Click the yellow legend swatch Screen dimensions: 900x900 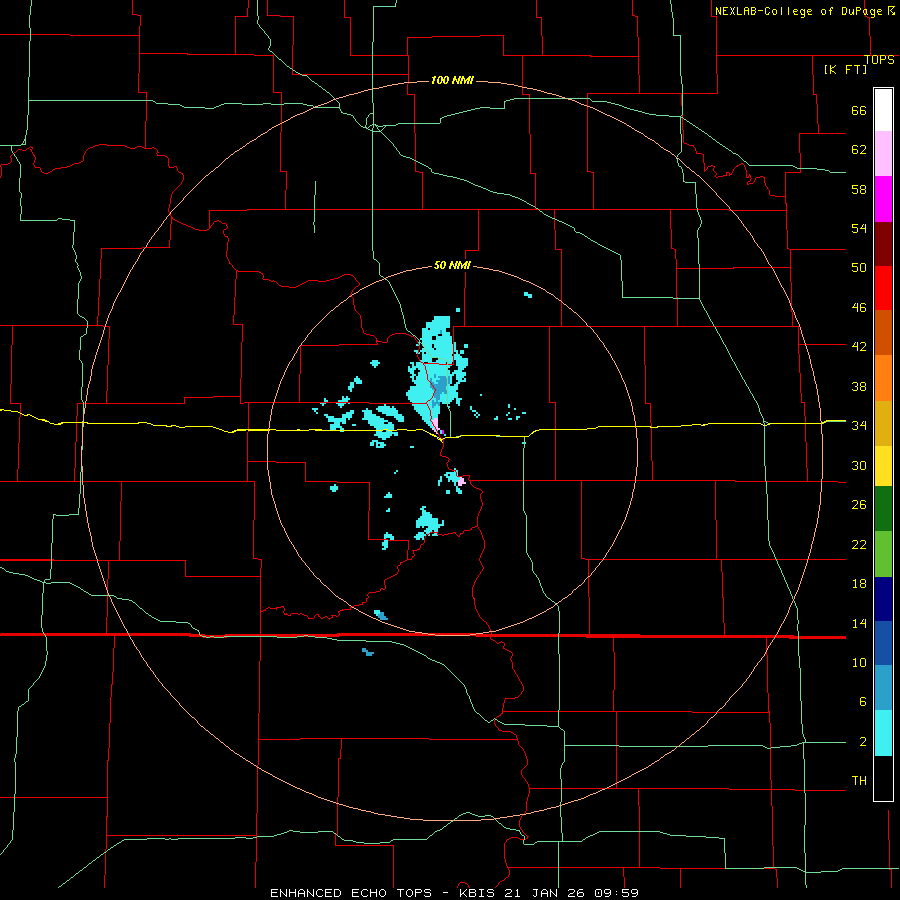tap(883, 466)
